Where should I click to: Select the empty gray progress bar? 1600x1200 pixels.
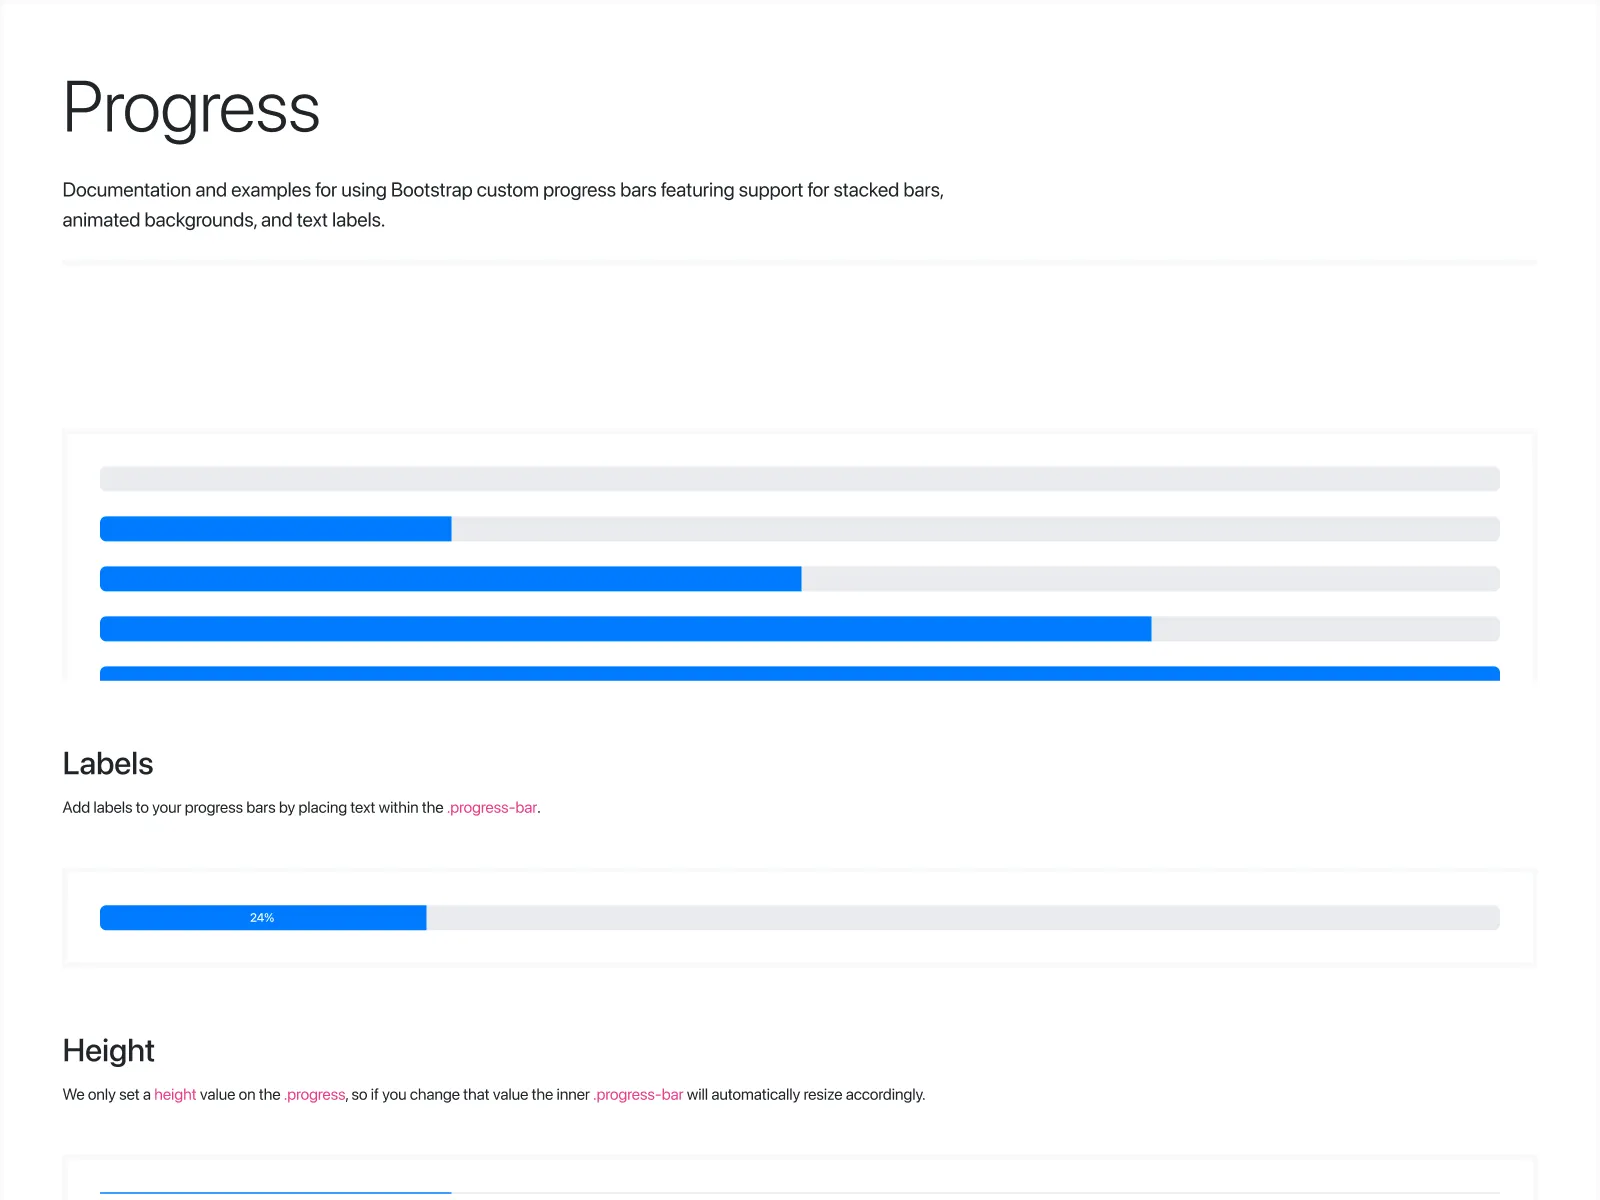tap(800, 479)
